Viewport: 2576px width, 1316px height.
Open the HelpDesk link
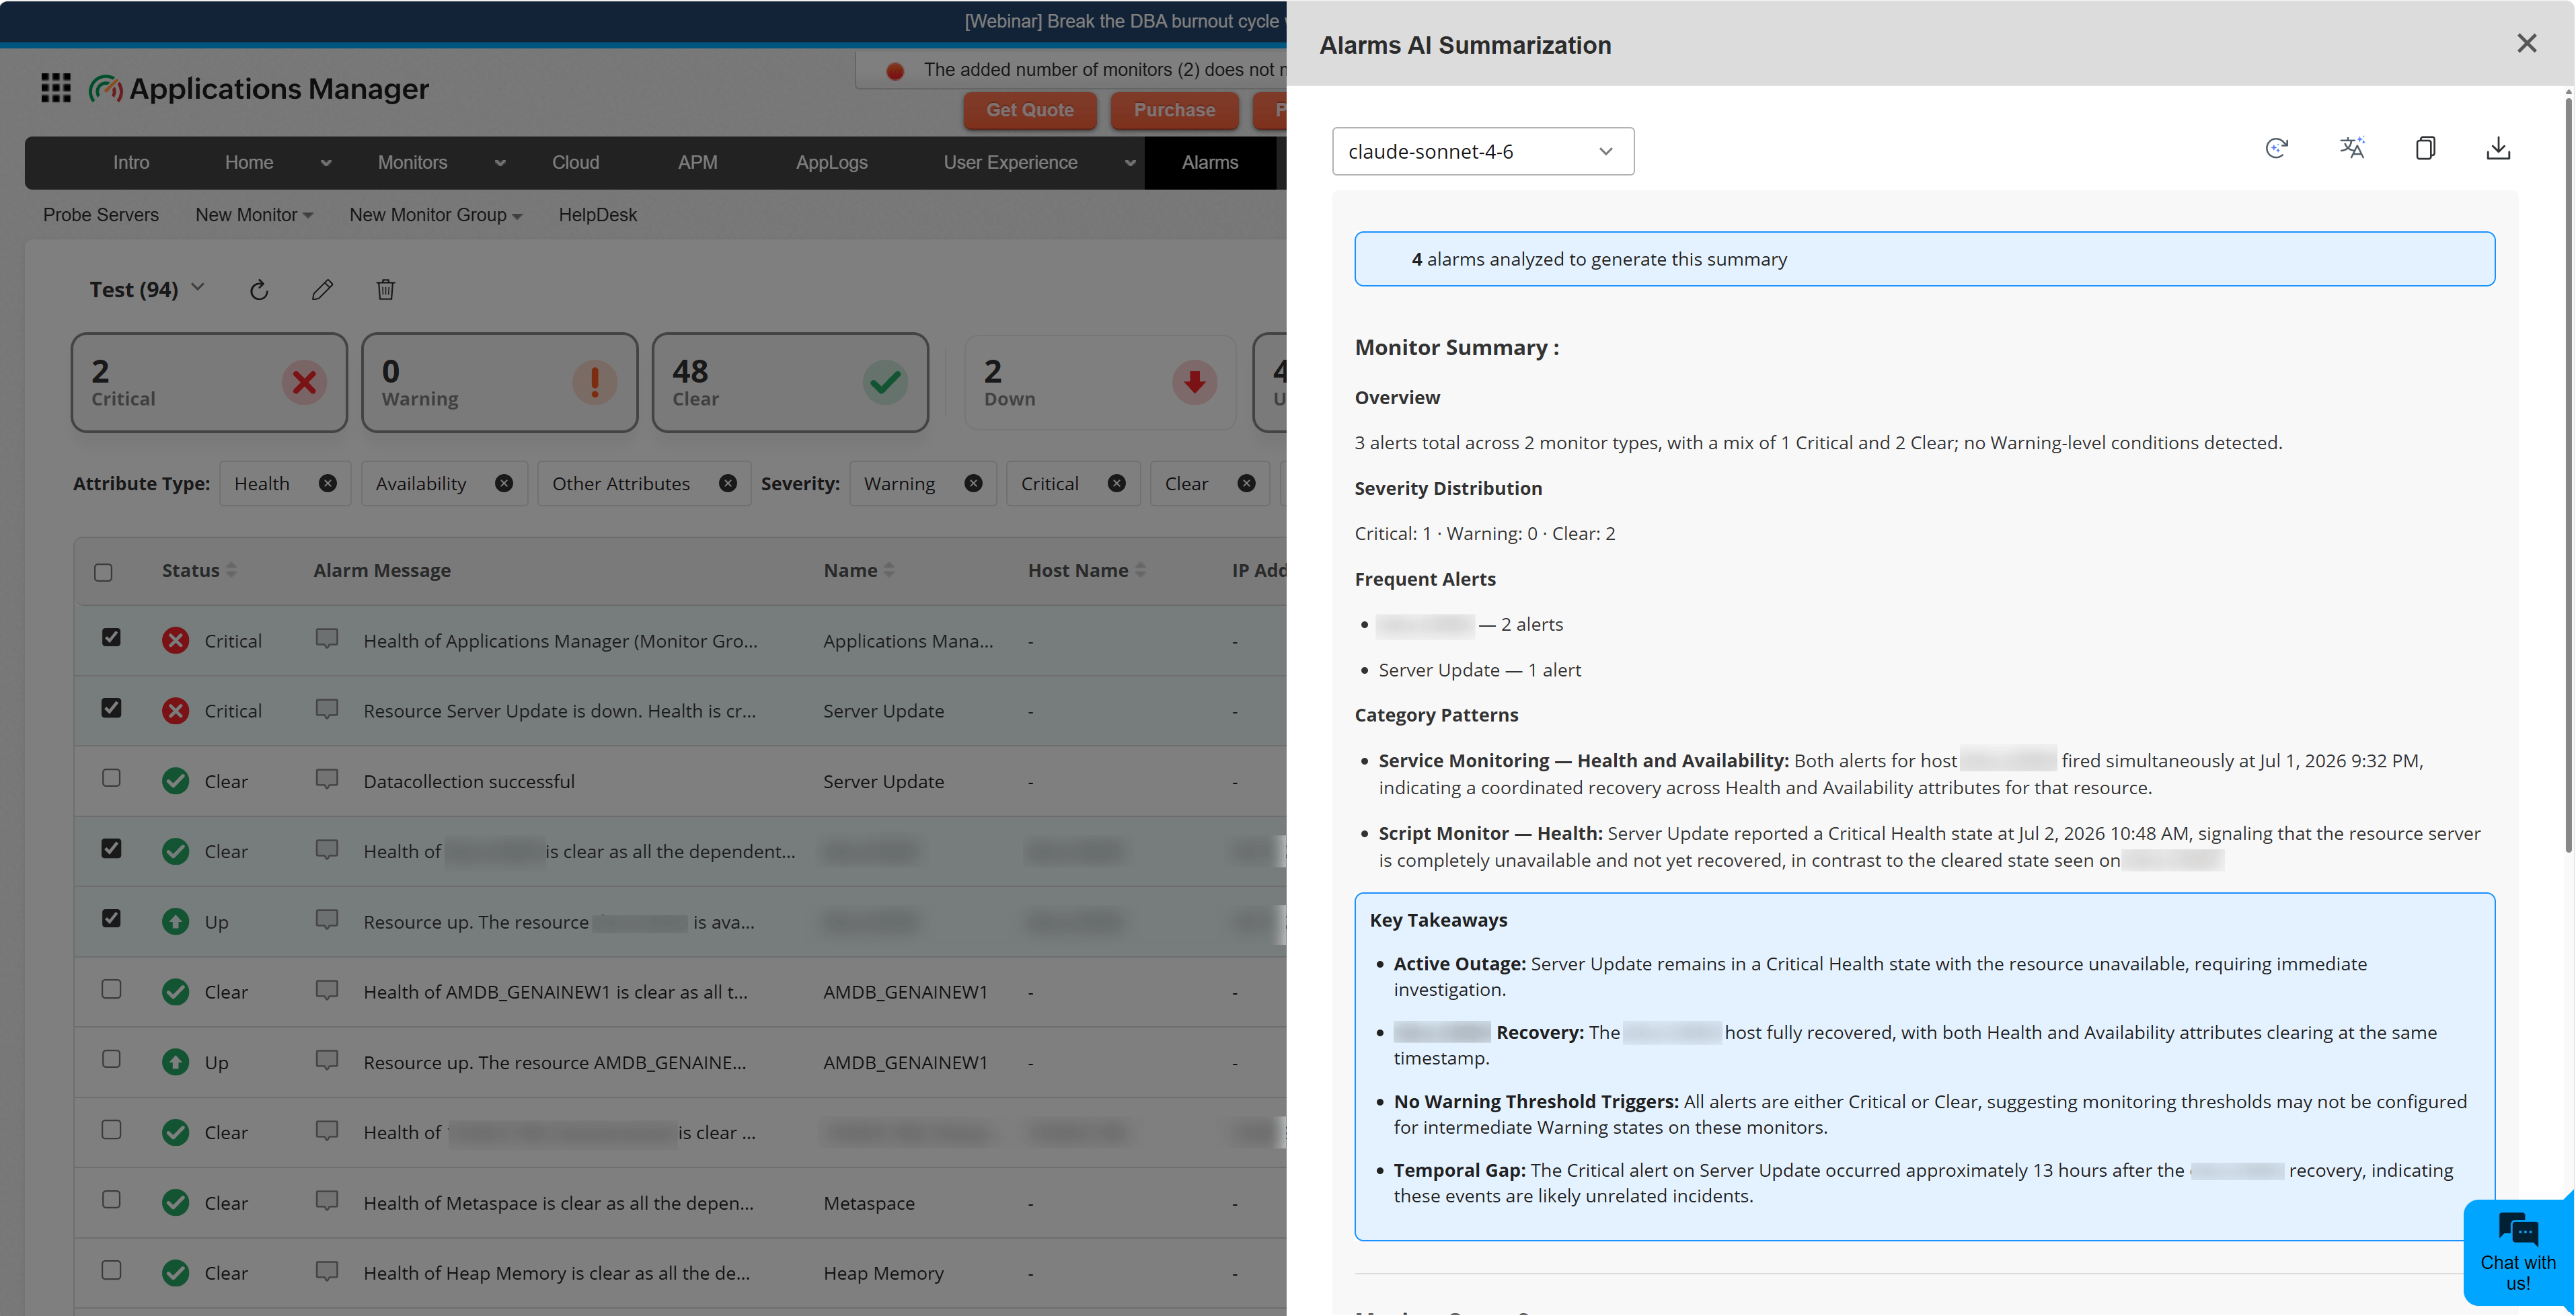(598, 215)
